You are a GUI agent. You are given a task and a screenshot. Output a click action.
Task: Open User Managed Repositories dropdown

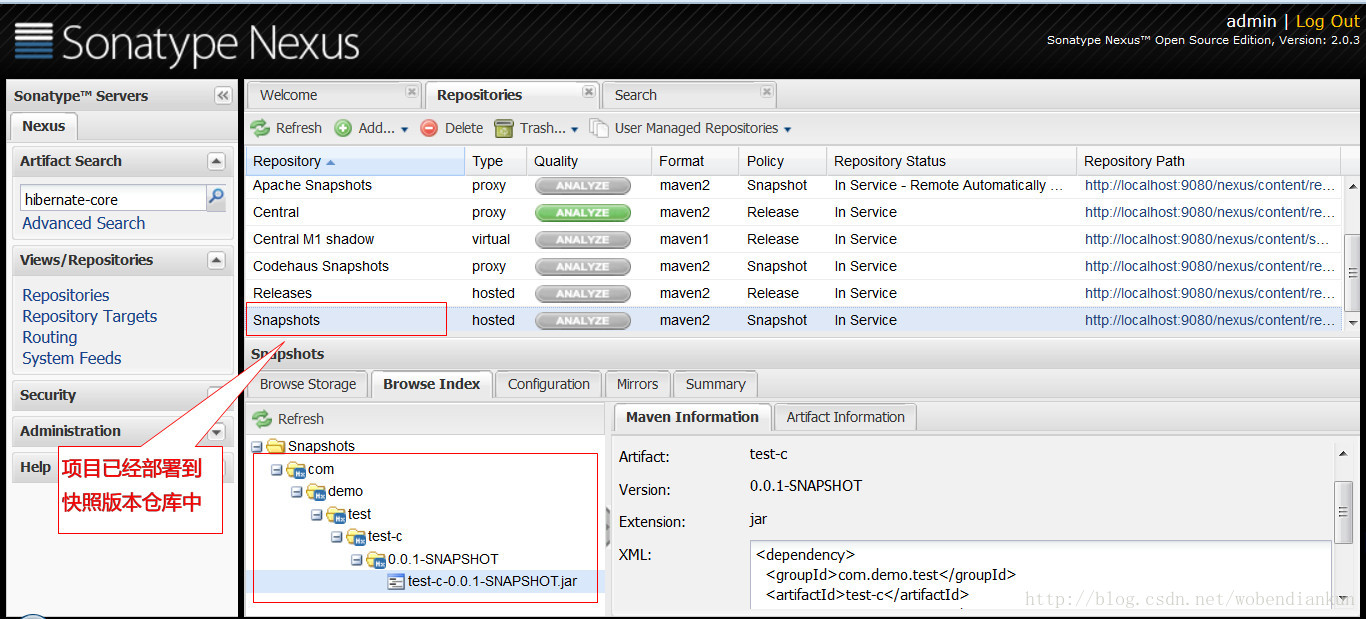(x=691, y=128)
